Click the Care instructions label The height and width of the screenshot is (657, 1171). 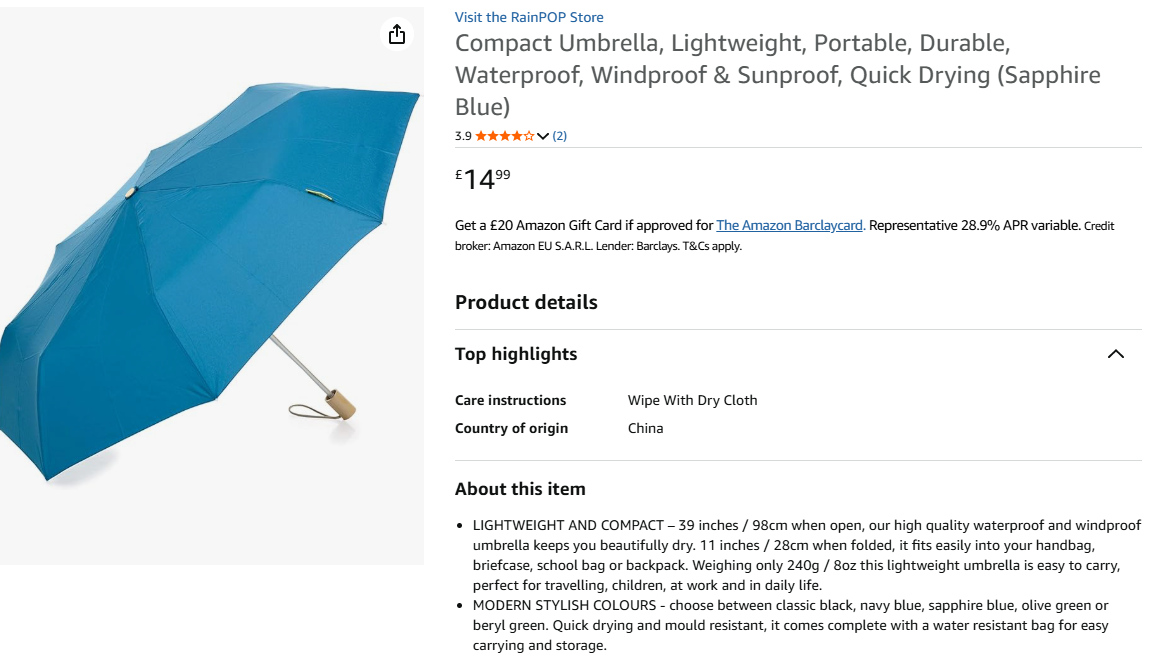[x=510, y=400]
